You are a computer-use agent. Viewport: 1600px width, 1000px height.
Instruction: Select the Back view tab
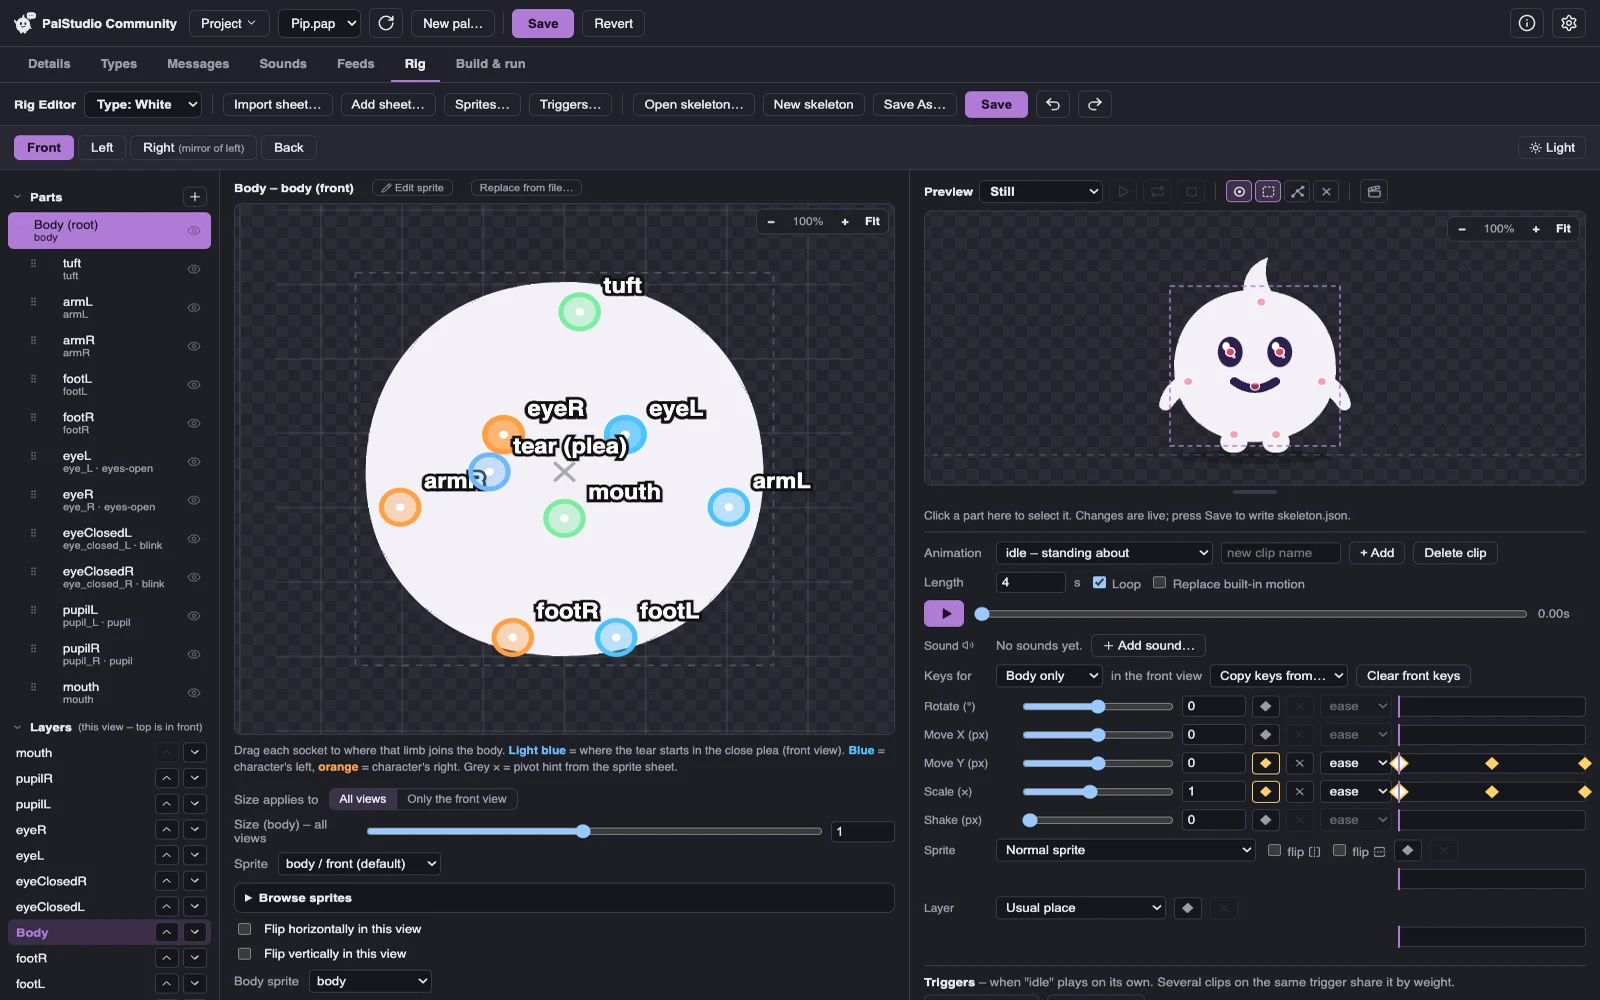click(x=289, y=147)
